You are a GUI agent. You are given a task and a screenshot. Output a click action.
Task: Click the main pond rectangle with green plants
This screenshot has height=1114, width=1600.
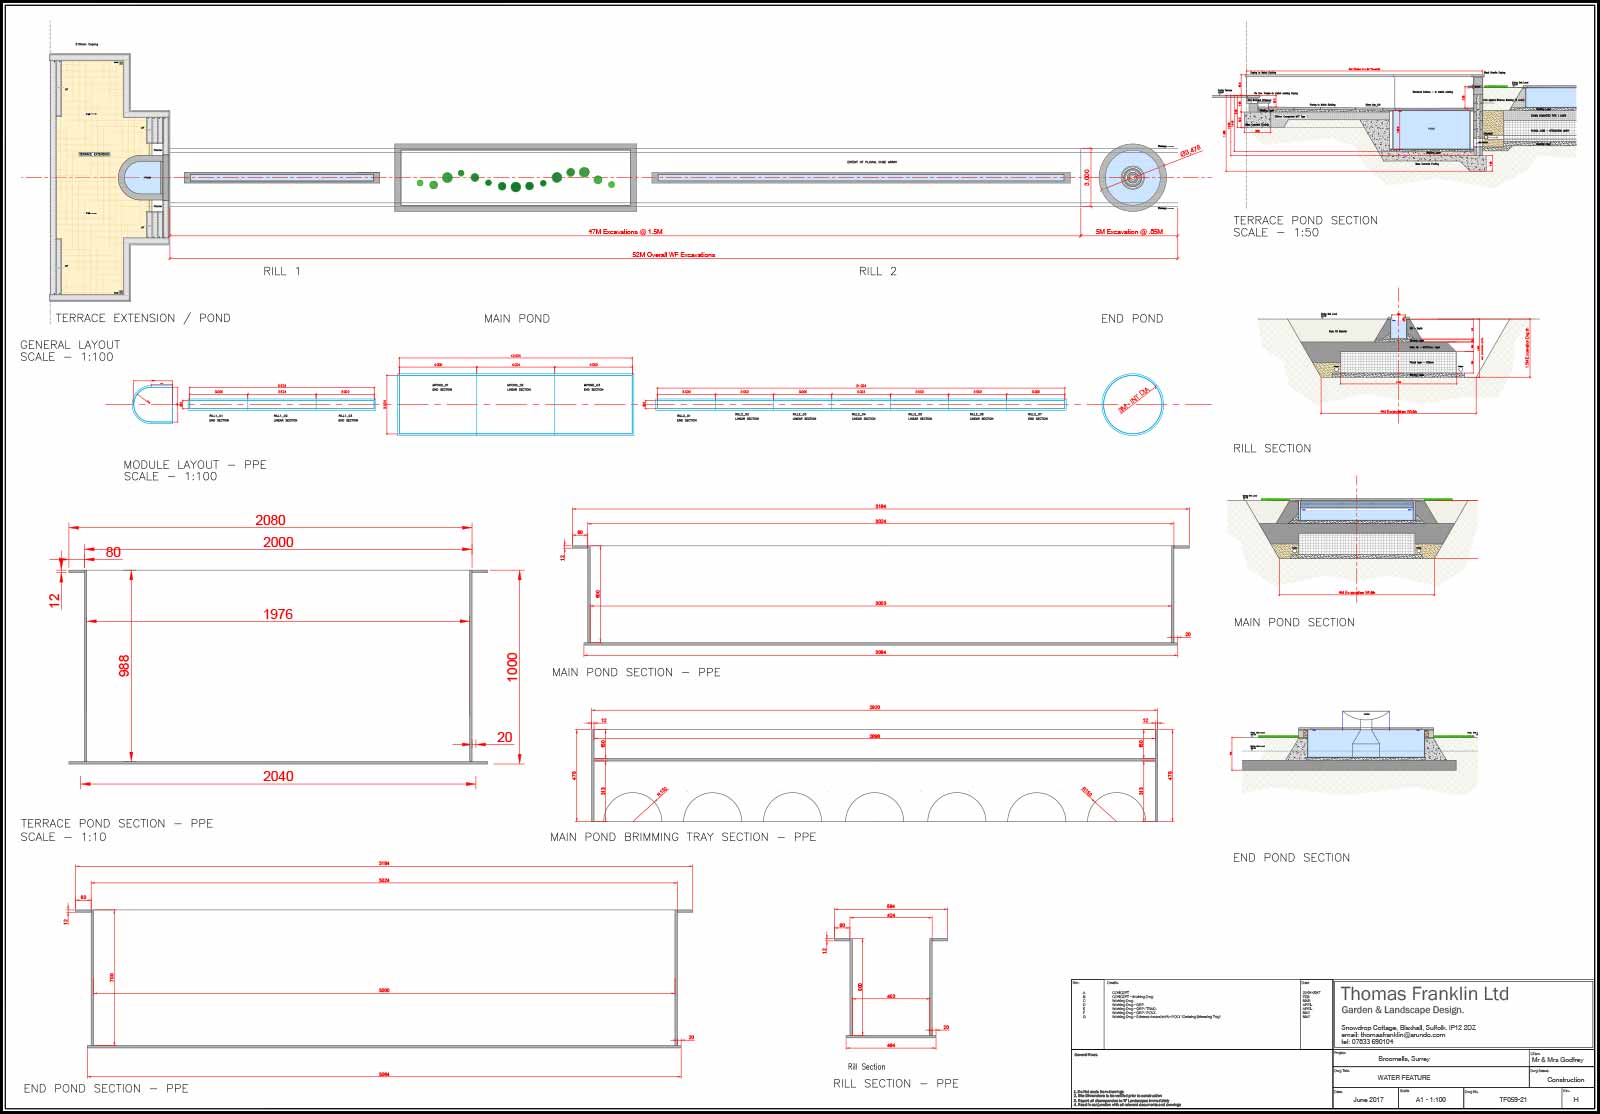tap(515, 178)
